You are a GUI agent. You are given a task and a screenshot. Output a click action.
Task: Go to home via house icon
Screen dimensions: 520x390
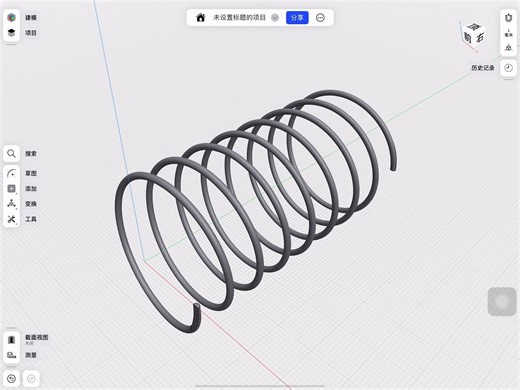click(200, 18)
